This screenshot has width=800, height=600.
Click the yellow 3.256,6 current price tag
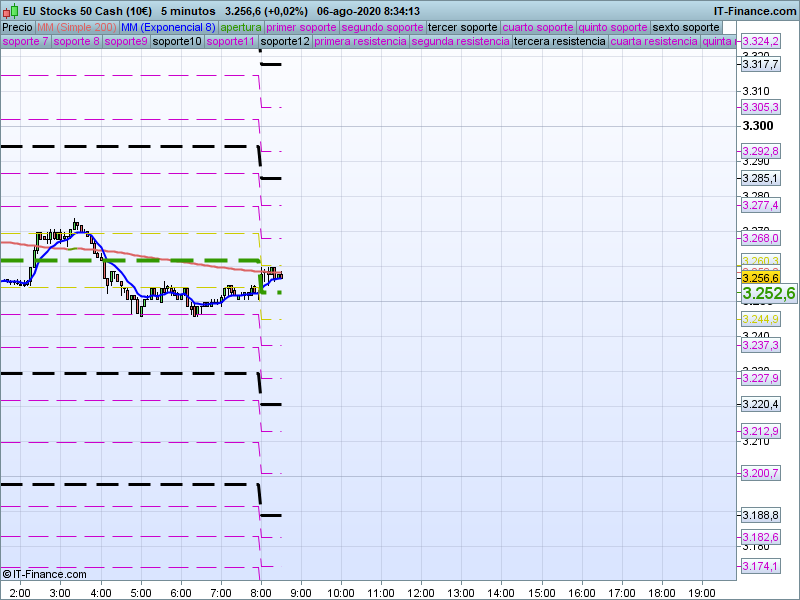tap(760, 277)
